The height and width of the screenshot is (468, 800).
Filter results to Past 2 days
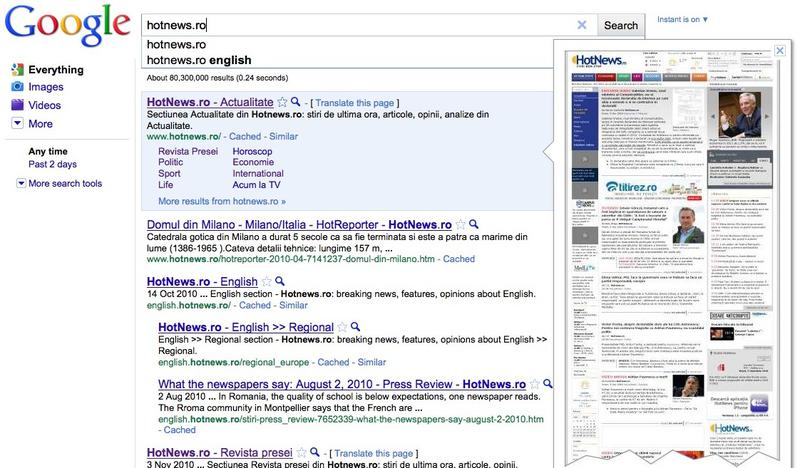point(53,164)
